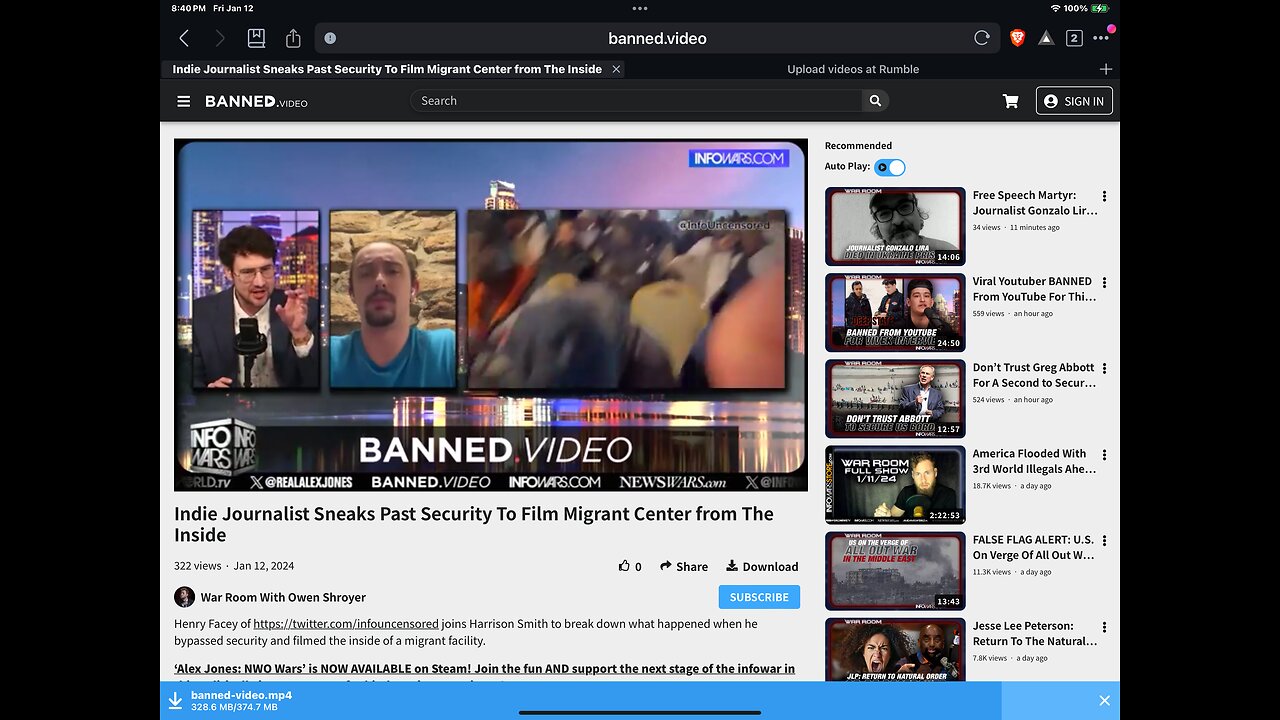Select the Indie Journalist Sneaks Past Security tab
Viewport: 1280px width, 720px height.
click(387, 69)
